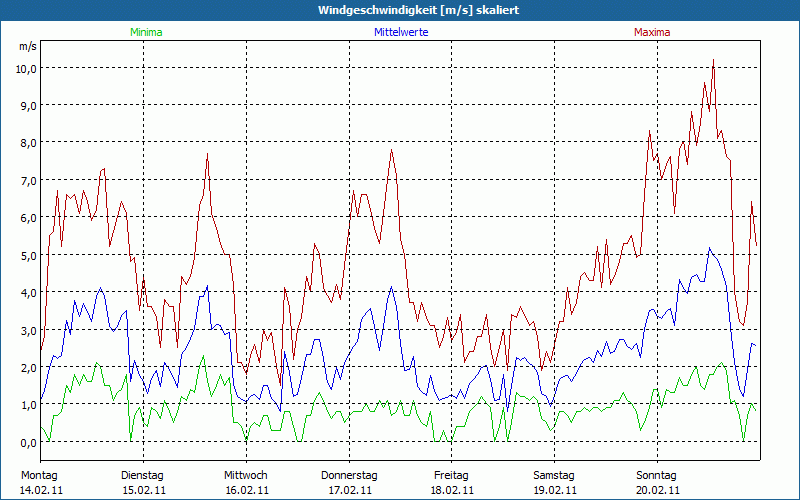
Task: Click the '16.02.11' date label
Action: pyautogui.click(x=247, y=490)
